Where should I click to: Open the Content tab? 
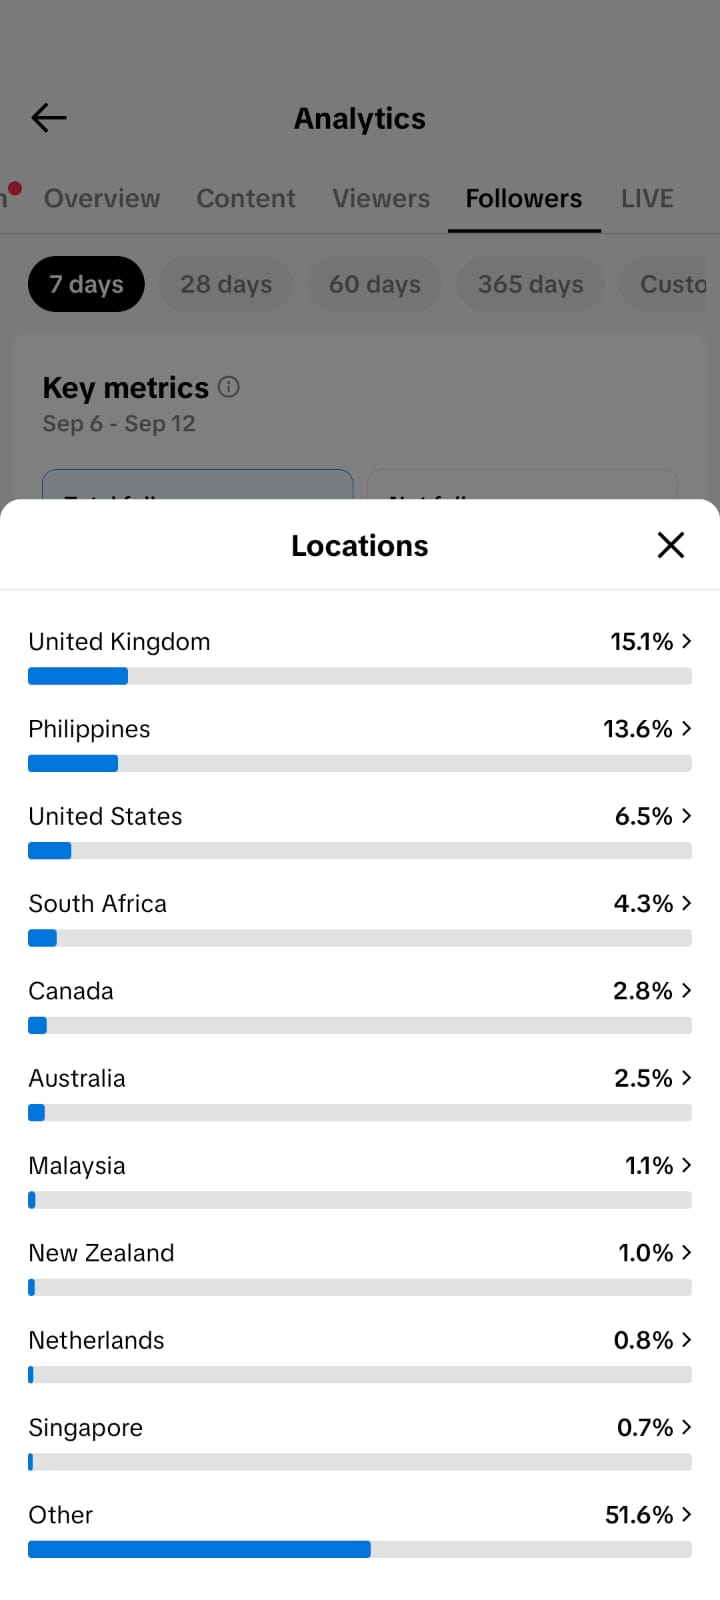point(246,198)
